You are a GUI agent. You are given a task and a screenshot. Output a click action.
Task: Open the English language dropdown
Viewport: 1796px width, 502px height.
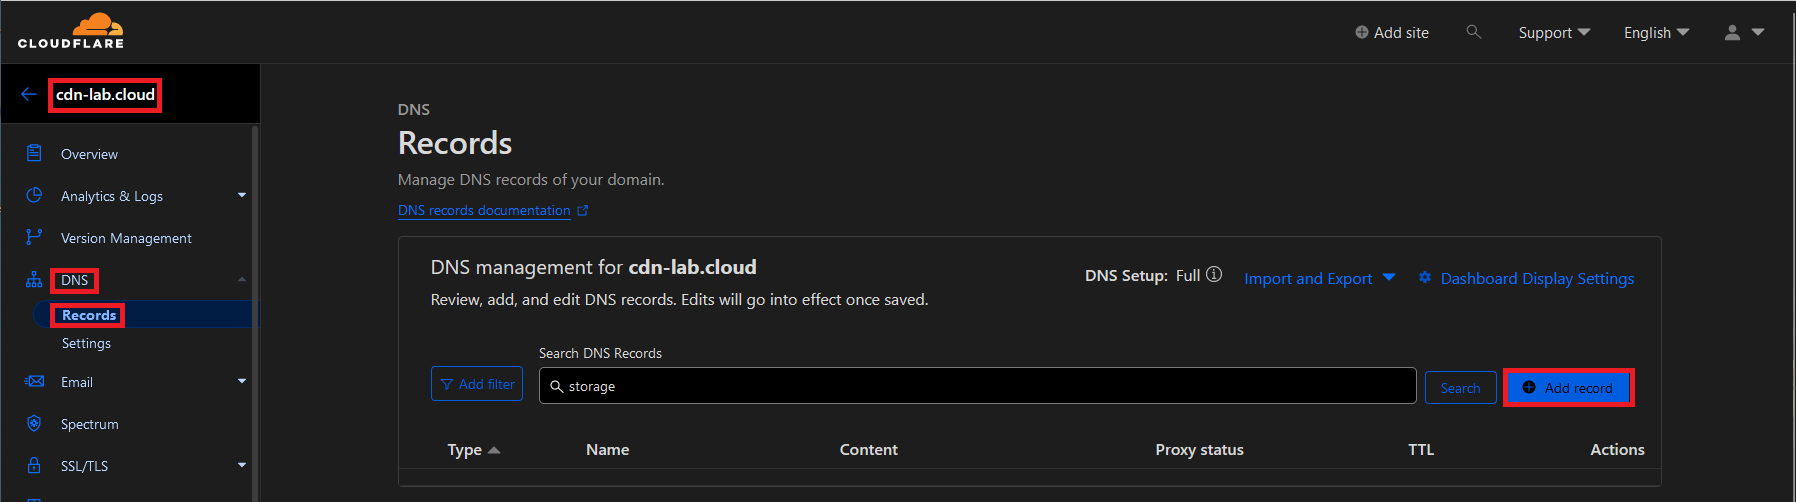coord(1656,32)
